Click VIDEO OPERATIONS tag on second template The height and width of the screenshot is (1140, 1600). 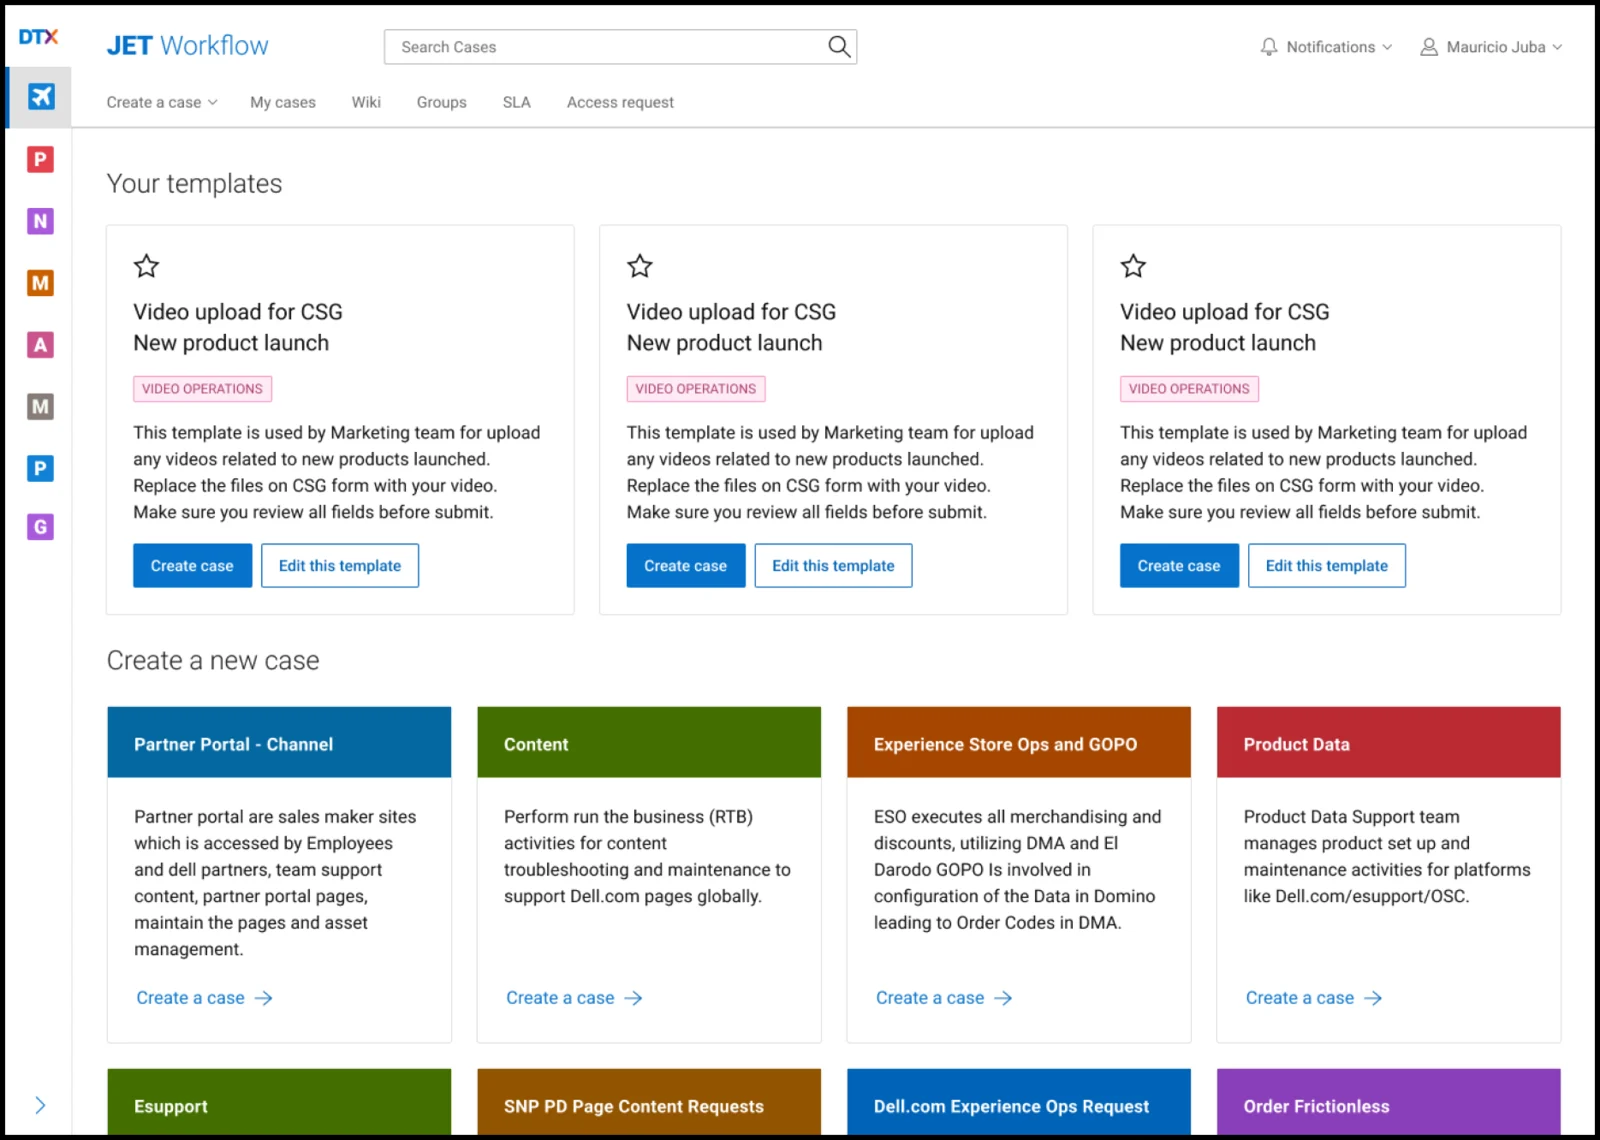696,389
